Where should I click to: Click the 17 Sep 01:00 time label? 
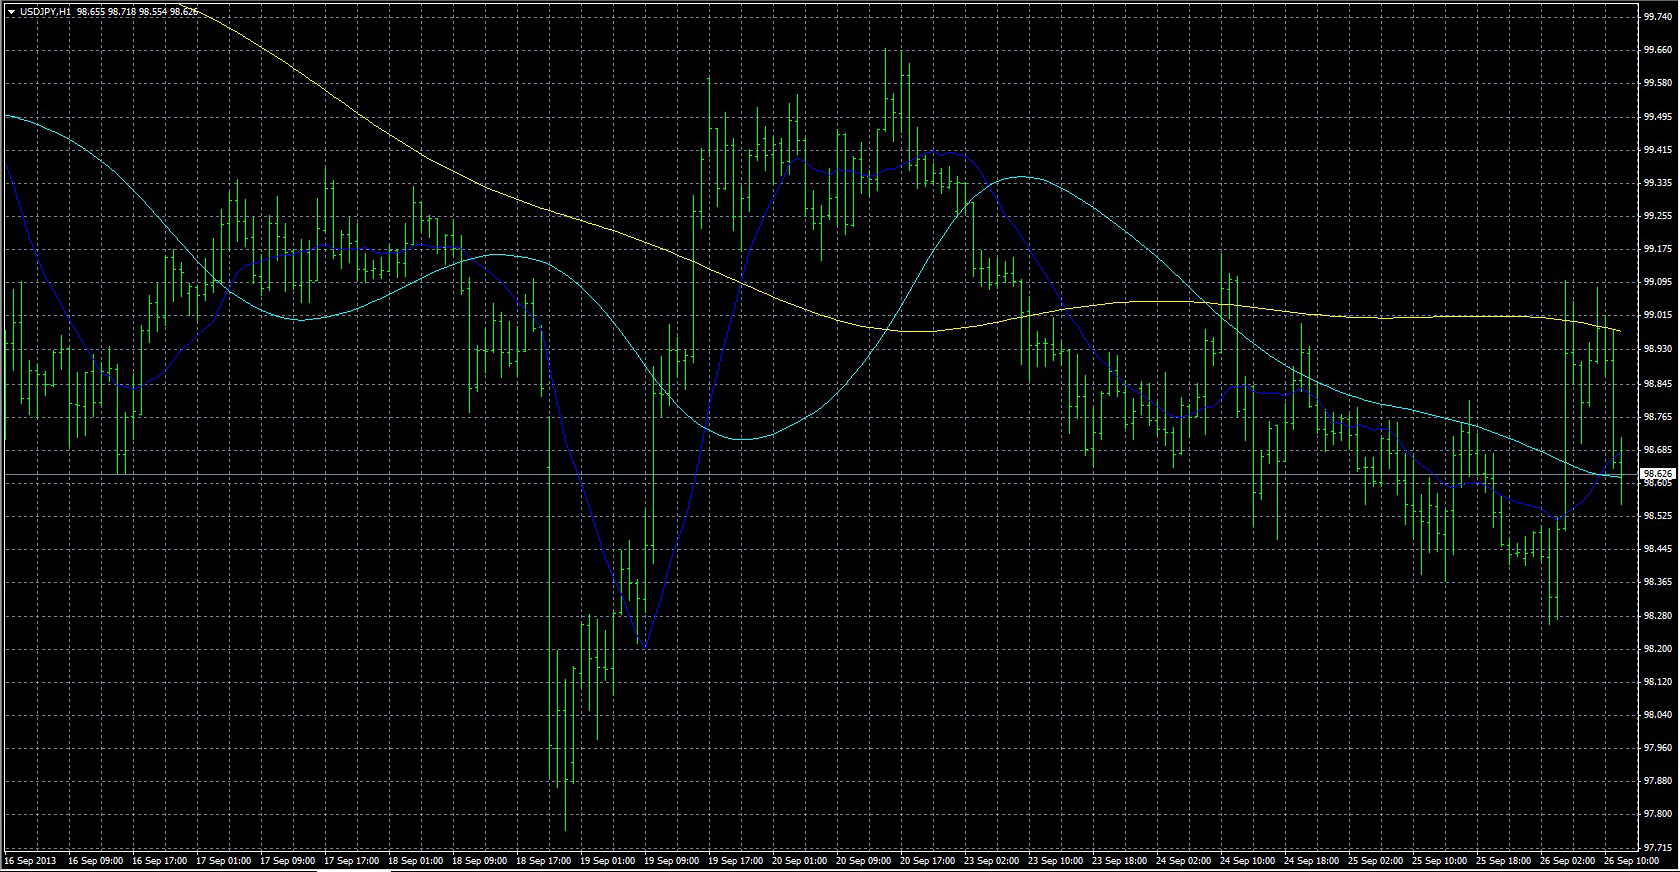click(223, 860)
